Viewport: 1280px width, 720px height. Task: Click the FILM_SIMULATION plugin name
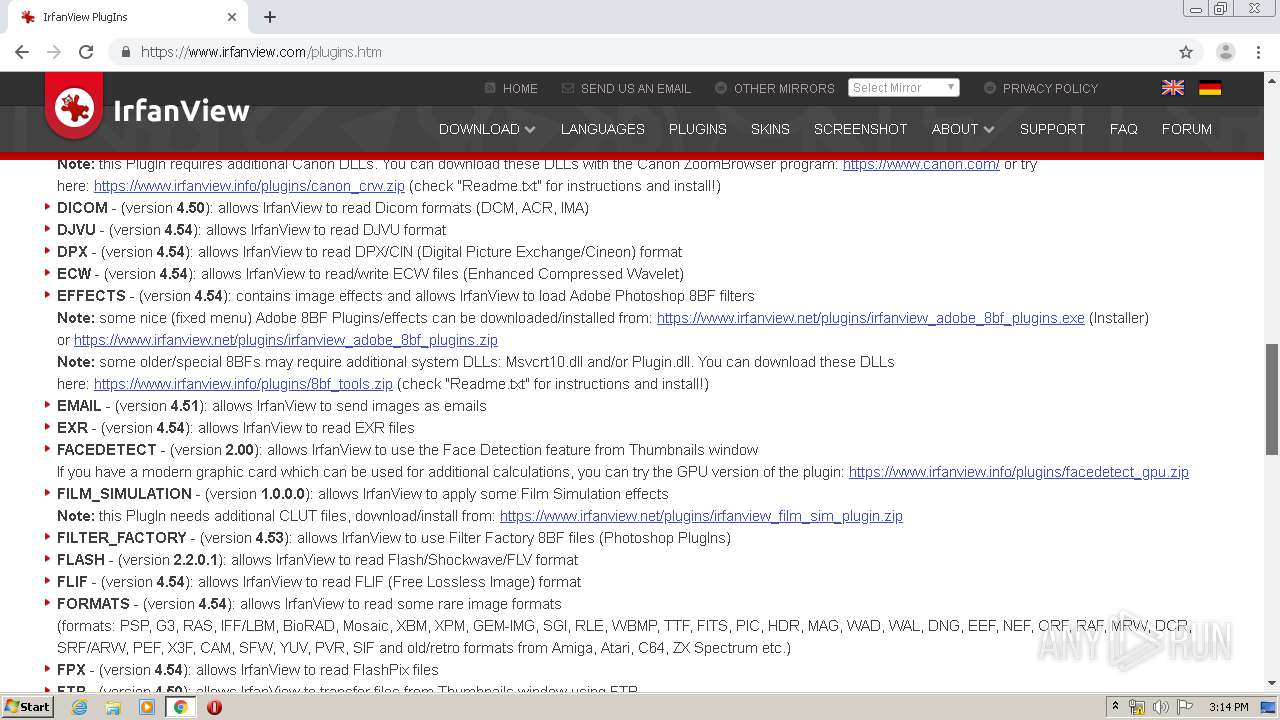click(124, 494)
